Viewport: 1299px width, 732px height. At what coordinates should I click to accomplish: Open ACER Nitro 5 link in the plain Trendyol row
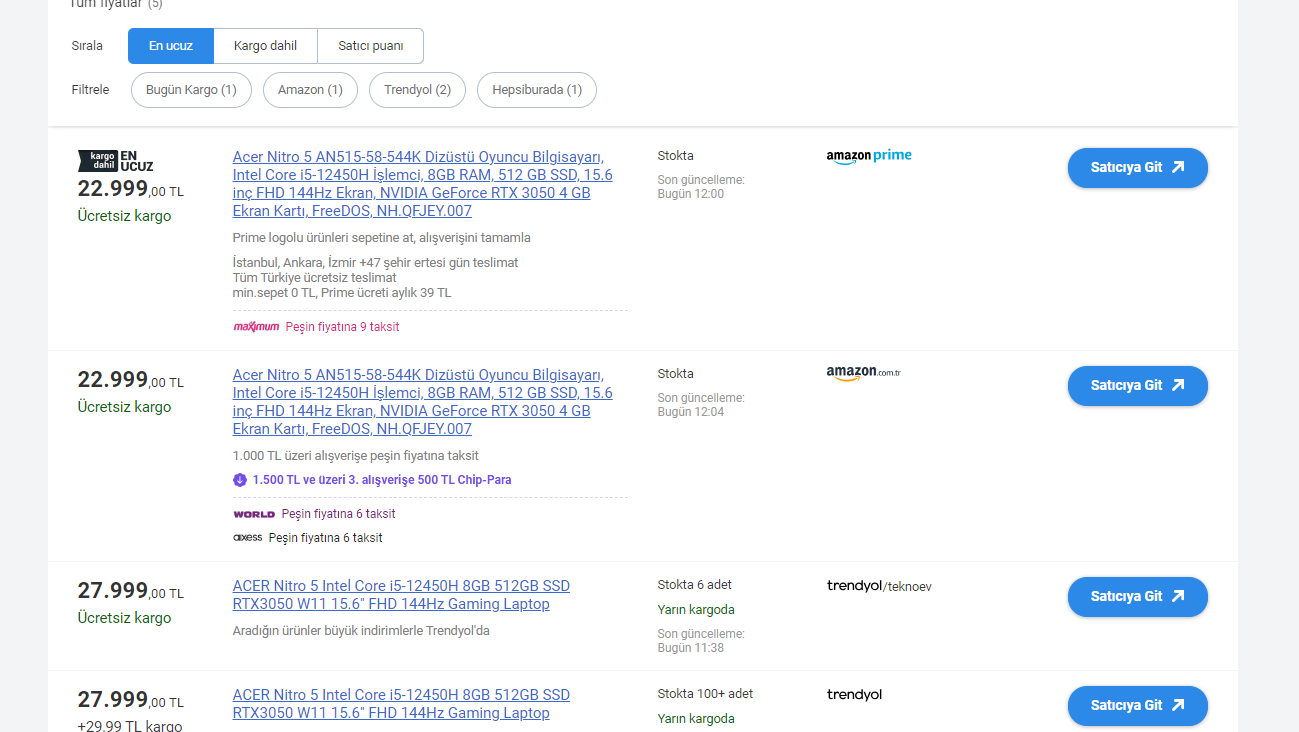point(401,704)
